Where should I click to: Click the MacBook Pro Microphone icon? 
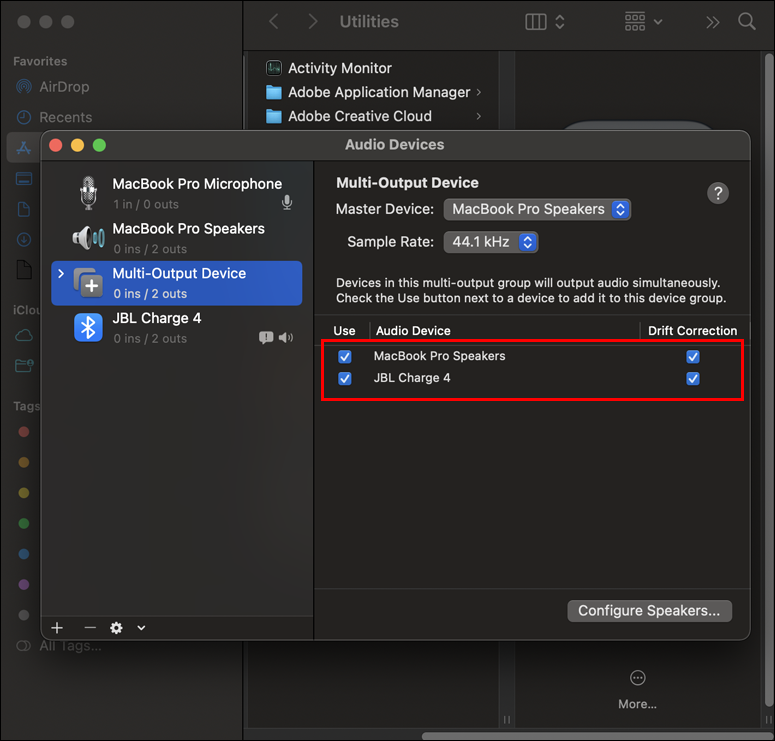click(x=89, y=193)
